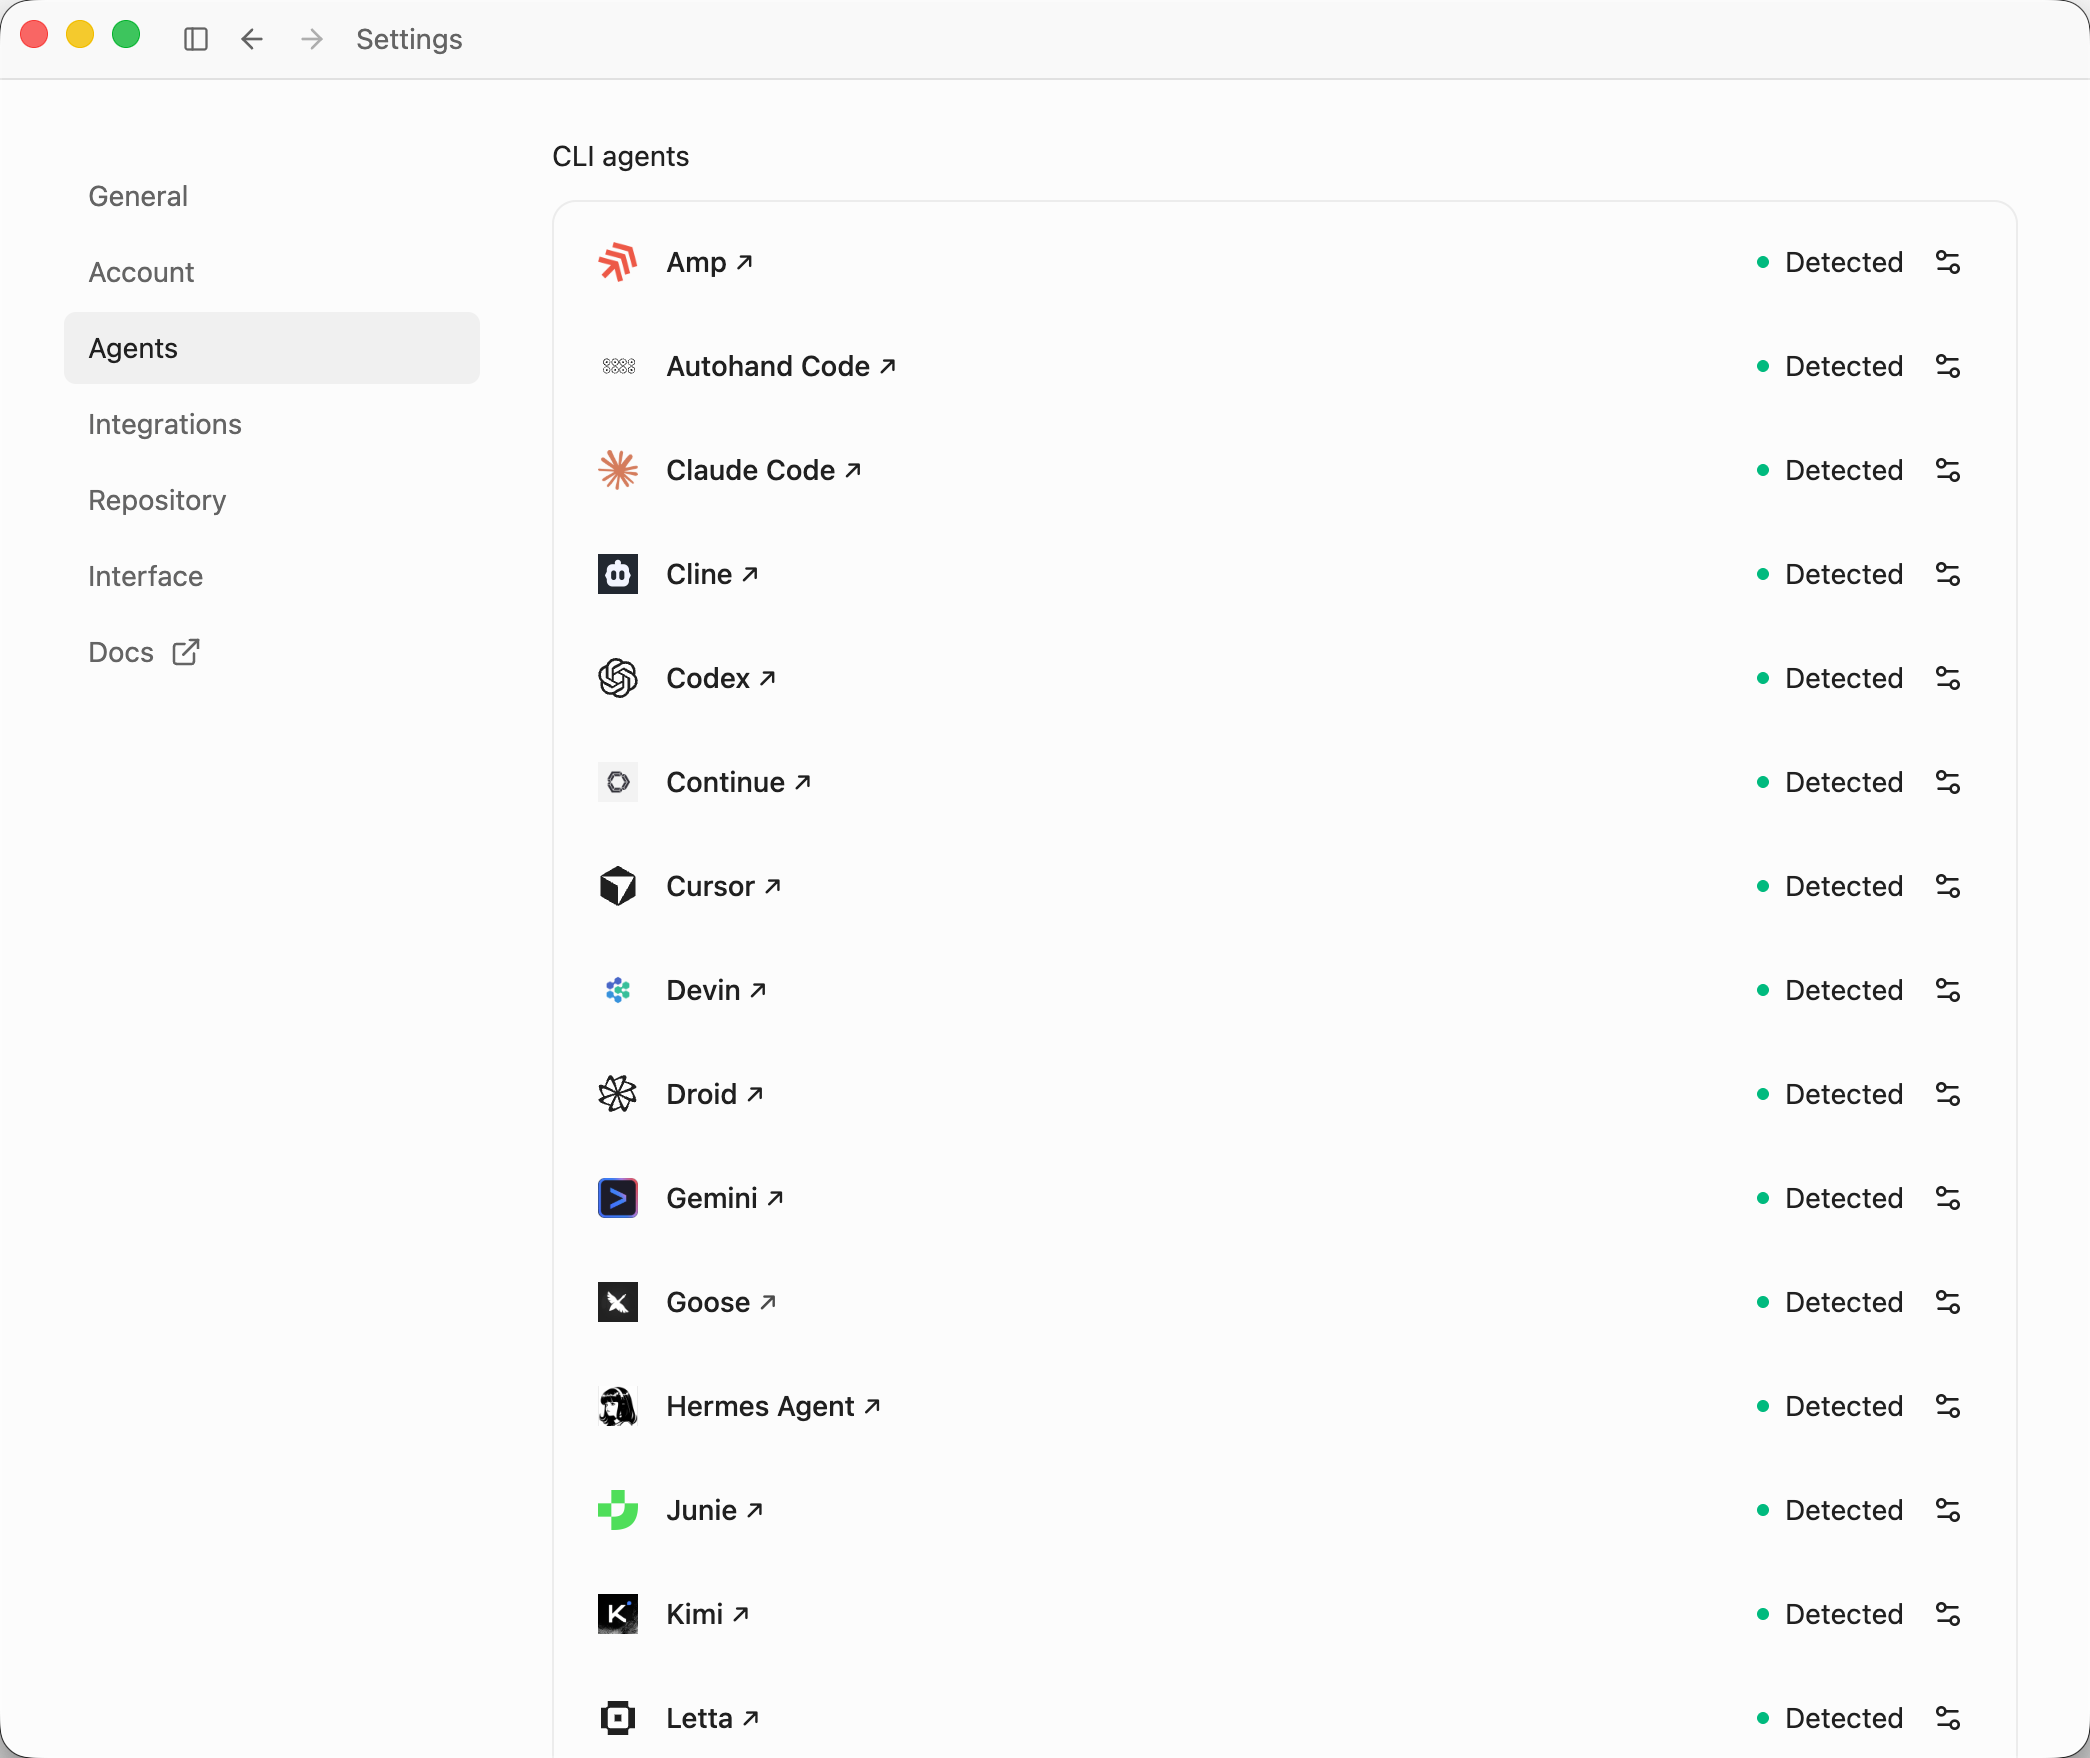This screenshot has height=1758, width=2090.
Task: Open the Claude Code agent link
Action: tap(763, 470)
